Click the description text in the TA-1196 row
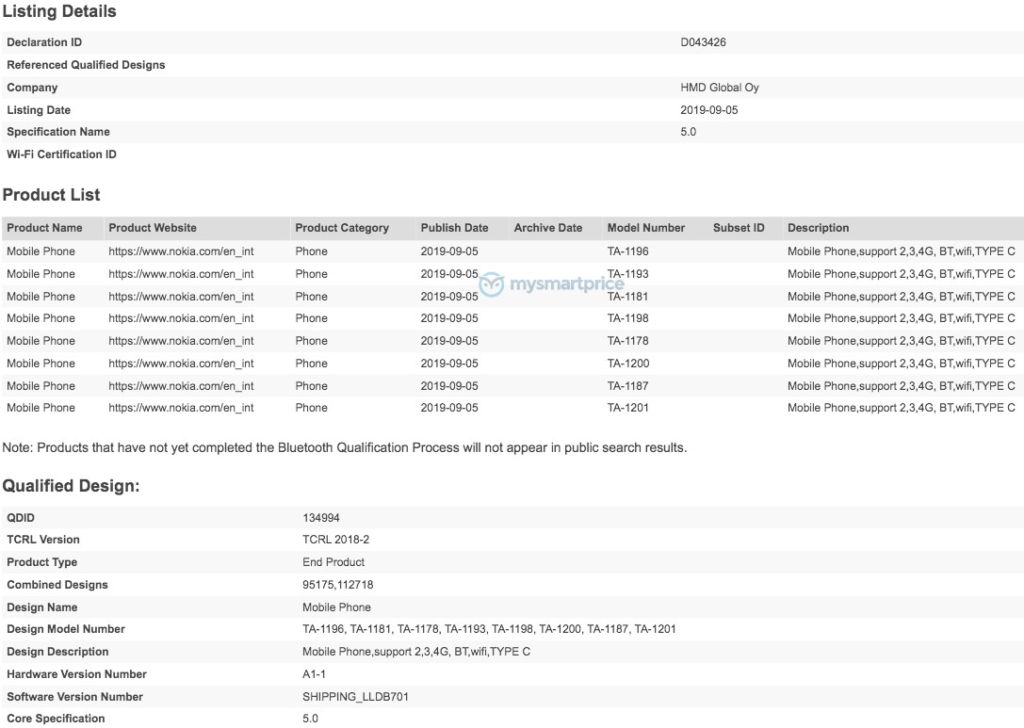The width and height of the screenshot is (1024, 728). click(901, 251)
